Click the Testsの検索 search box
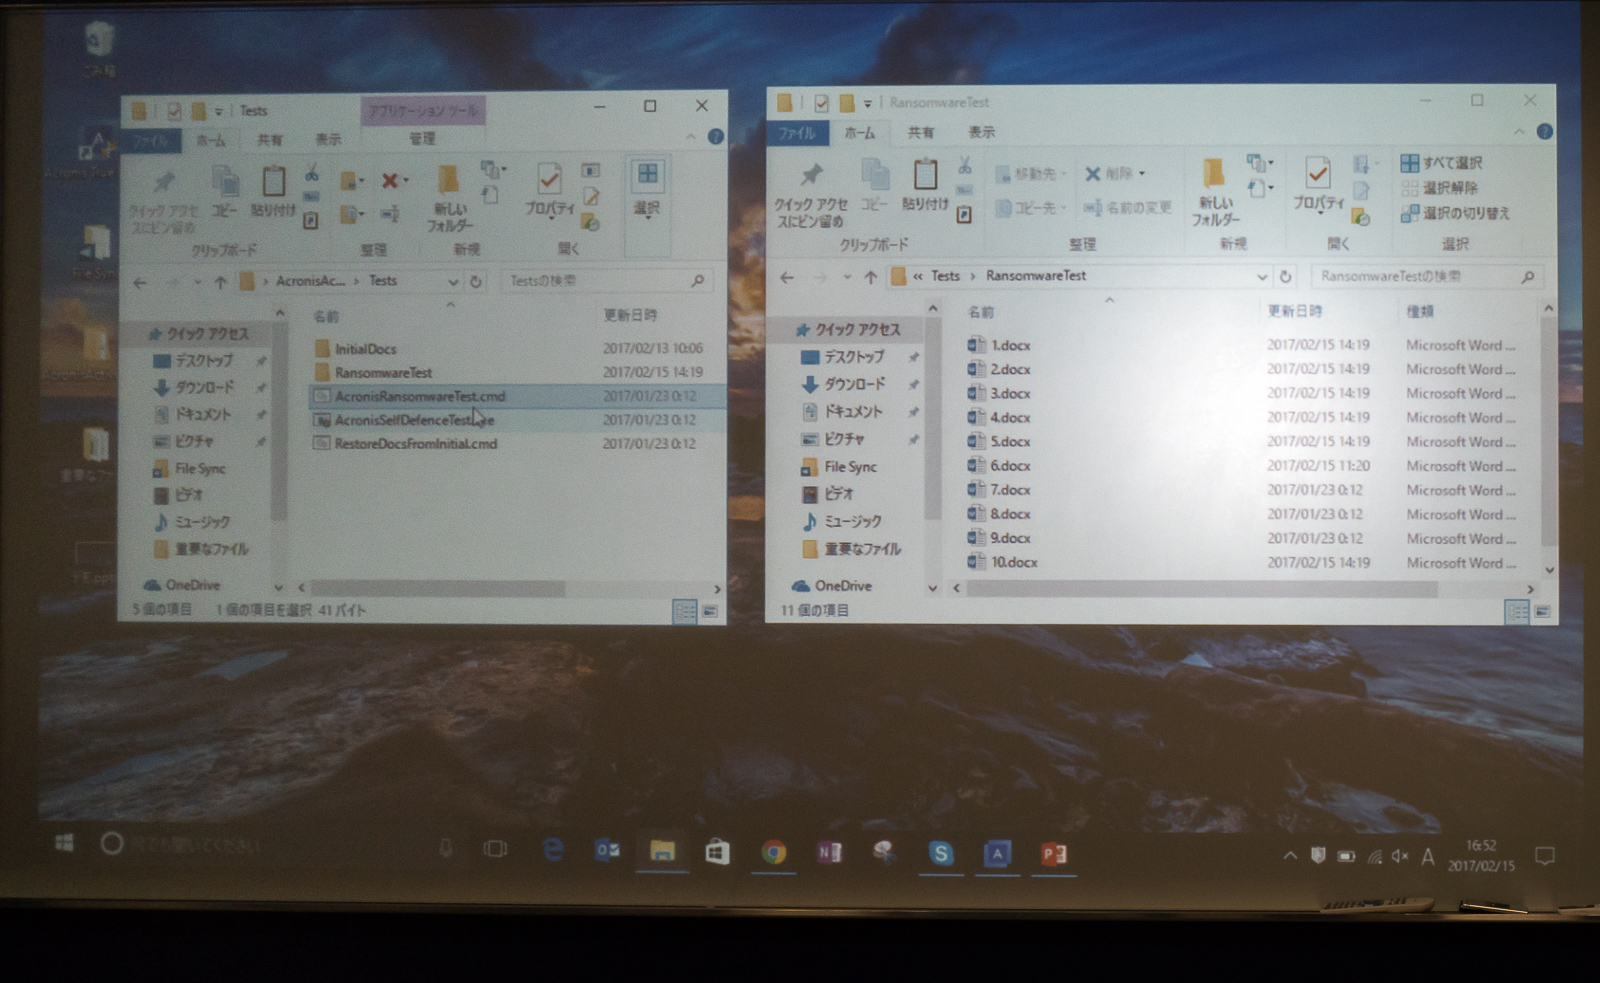1600x983 pixels. [x=606, y=281]
